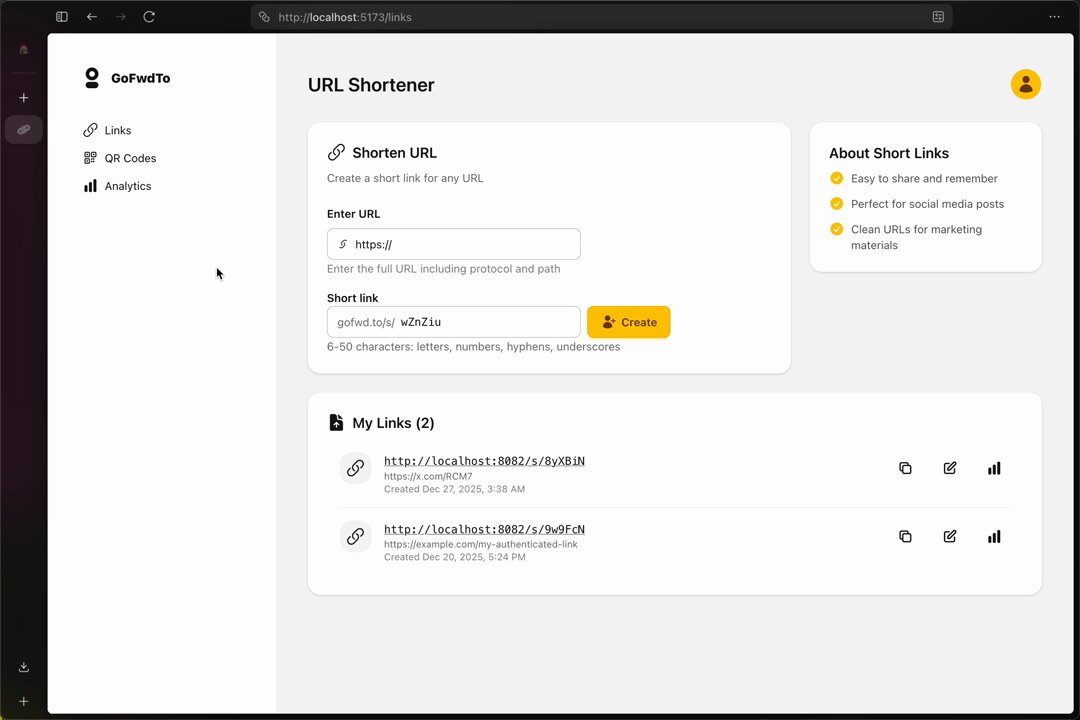Open the Links sidebar item
Image resolution: width=1080 pixels, height=720 pixels.
(117, 130)
